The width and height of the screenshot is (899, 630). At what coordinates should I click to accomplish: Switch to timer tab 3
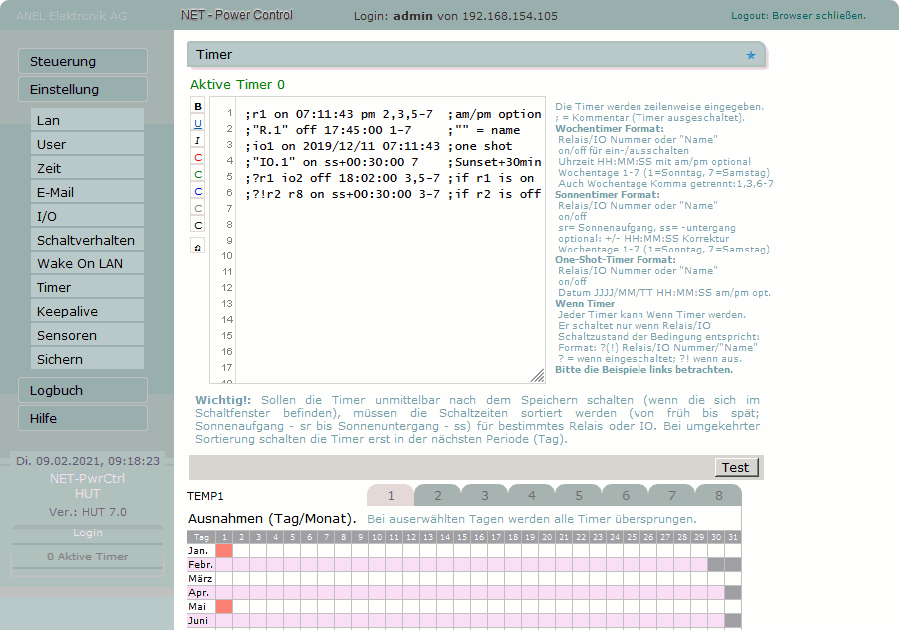coord(484,495)
